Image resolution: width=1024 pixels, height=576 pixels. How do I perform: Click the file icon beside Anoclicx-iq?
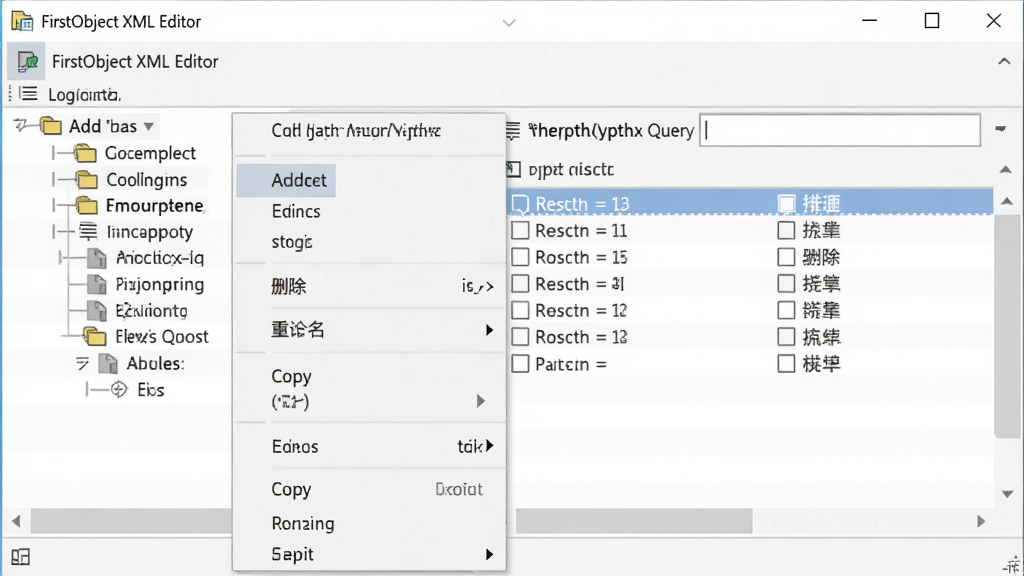pyautogui.click(x=97, y=258)
